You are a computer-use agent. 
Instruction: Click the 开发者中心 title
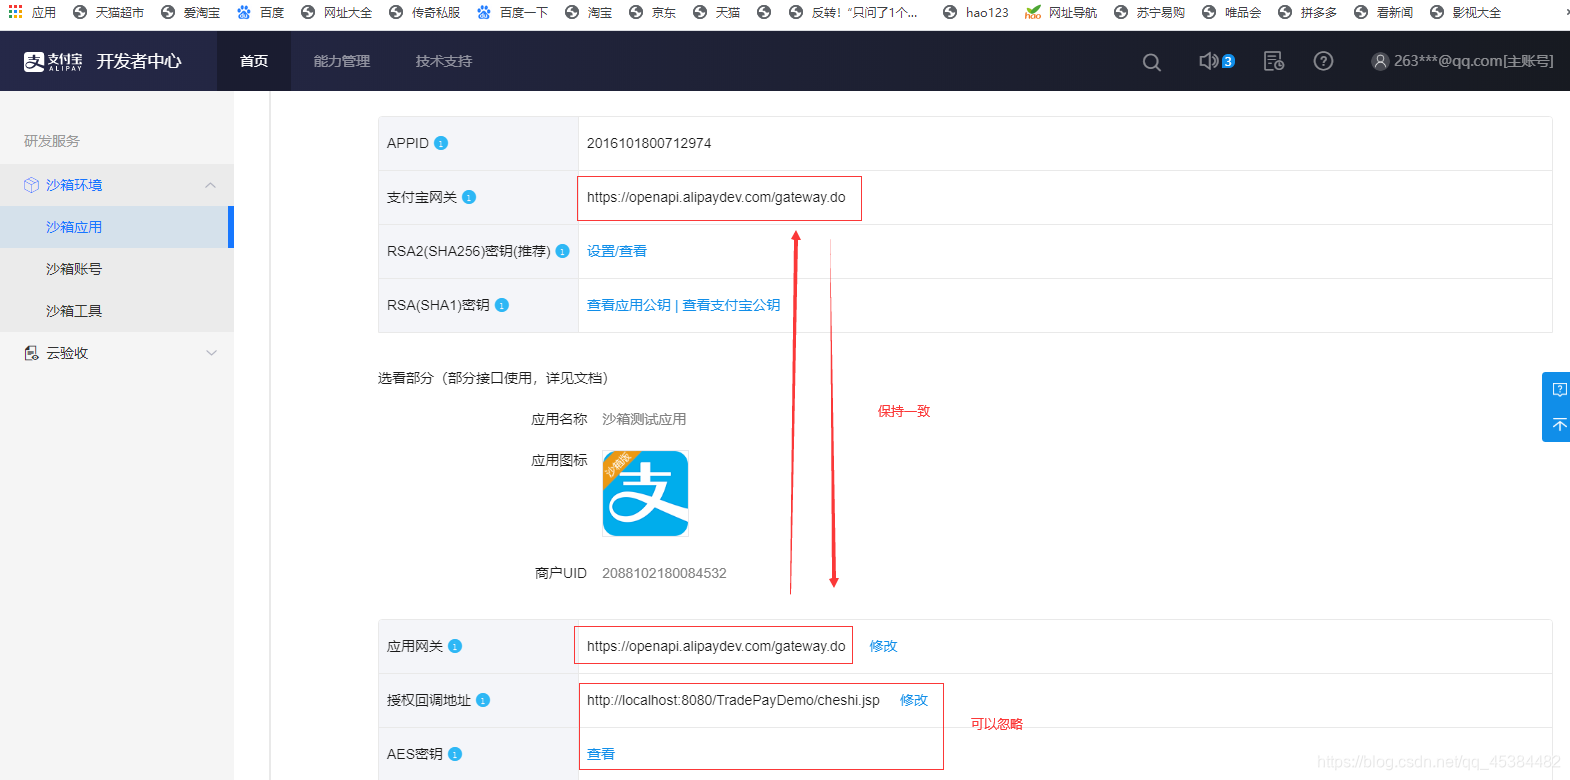coord(139,61)
